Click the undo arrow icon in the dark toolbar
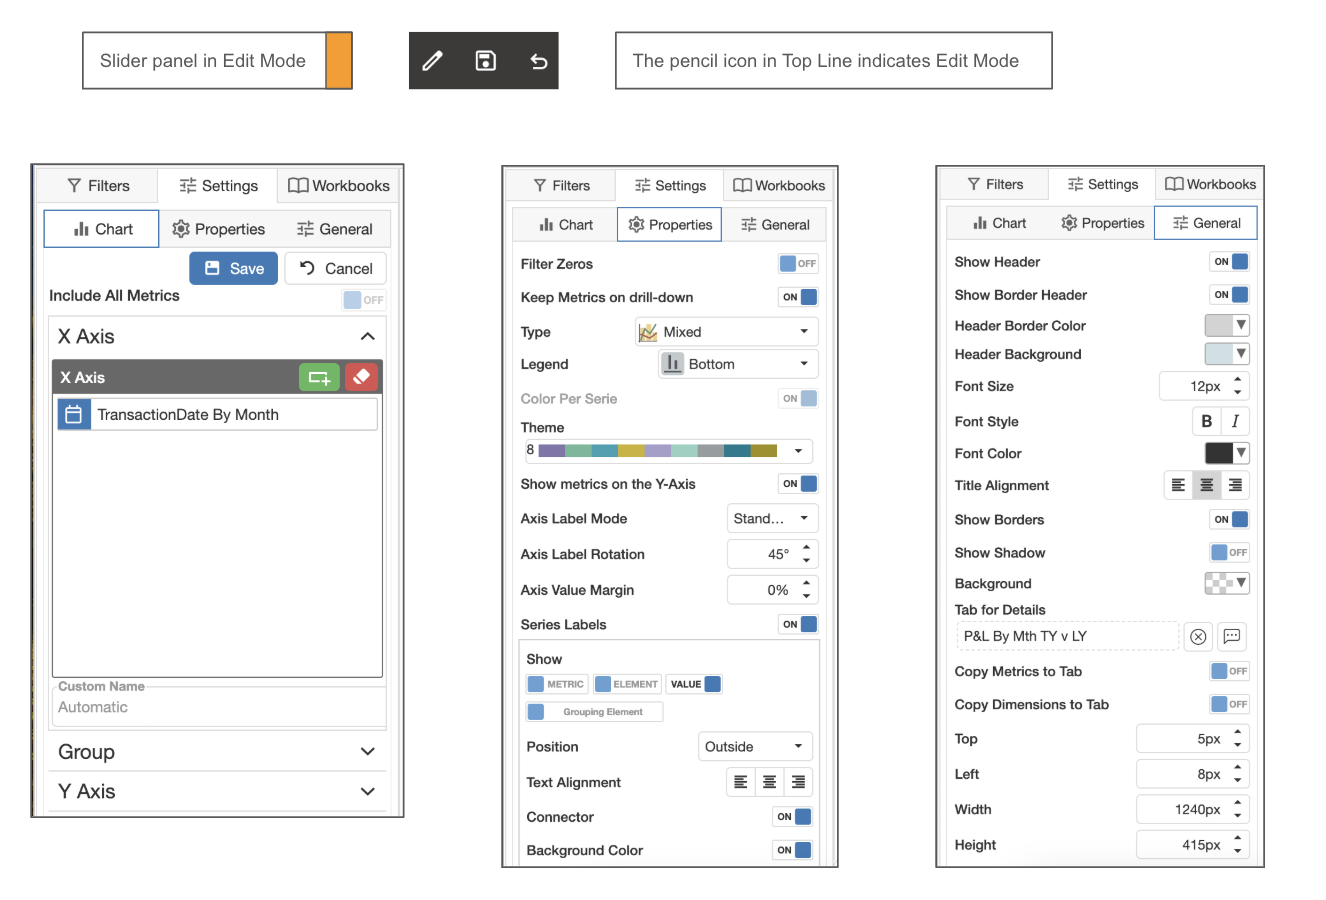The height and width of the screenshot is (900, 1326). pyautogui.click(x=538, y=61)
